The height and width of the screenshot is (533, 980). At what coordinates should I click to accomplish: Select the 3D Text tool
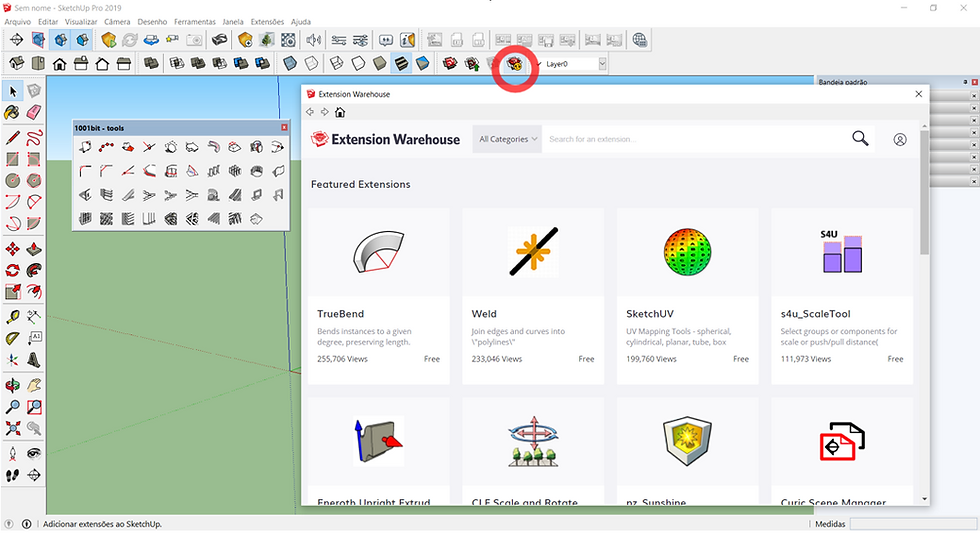point(34,360)
